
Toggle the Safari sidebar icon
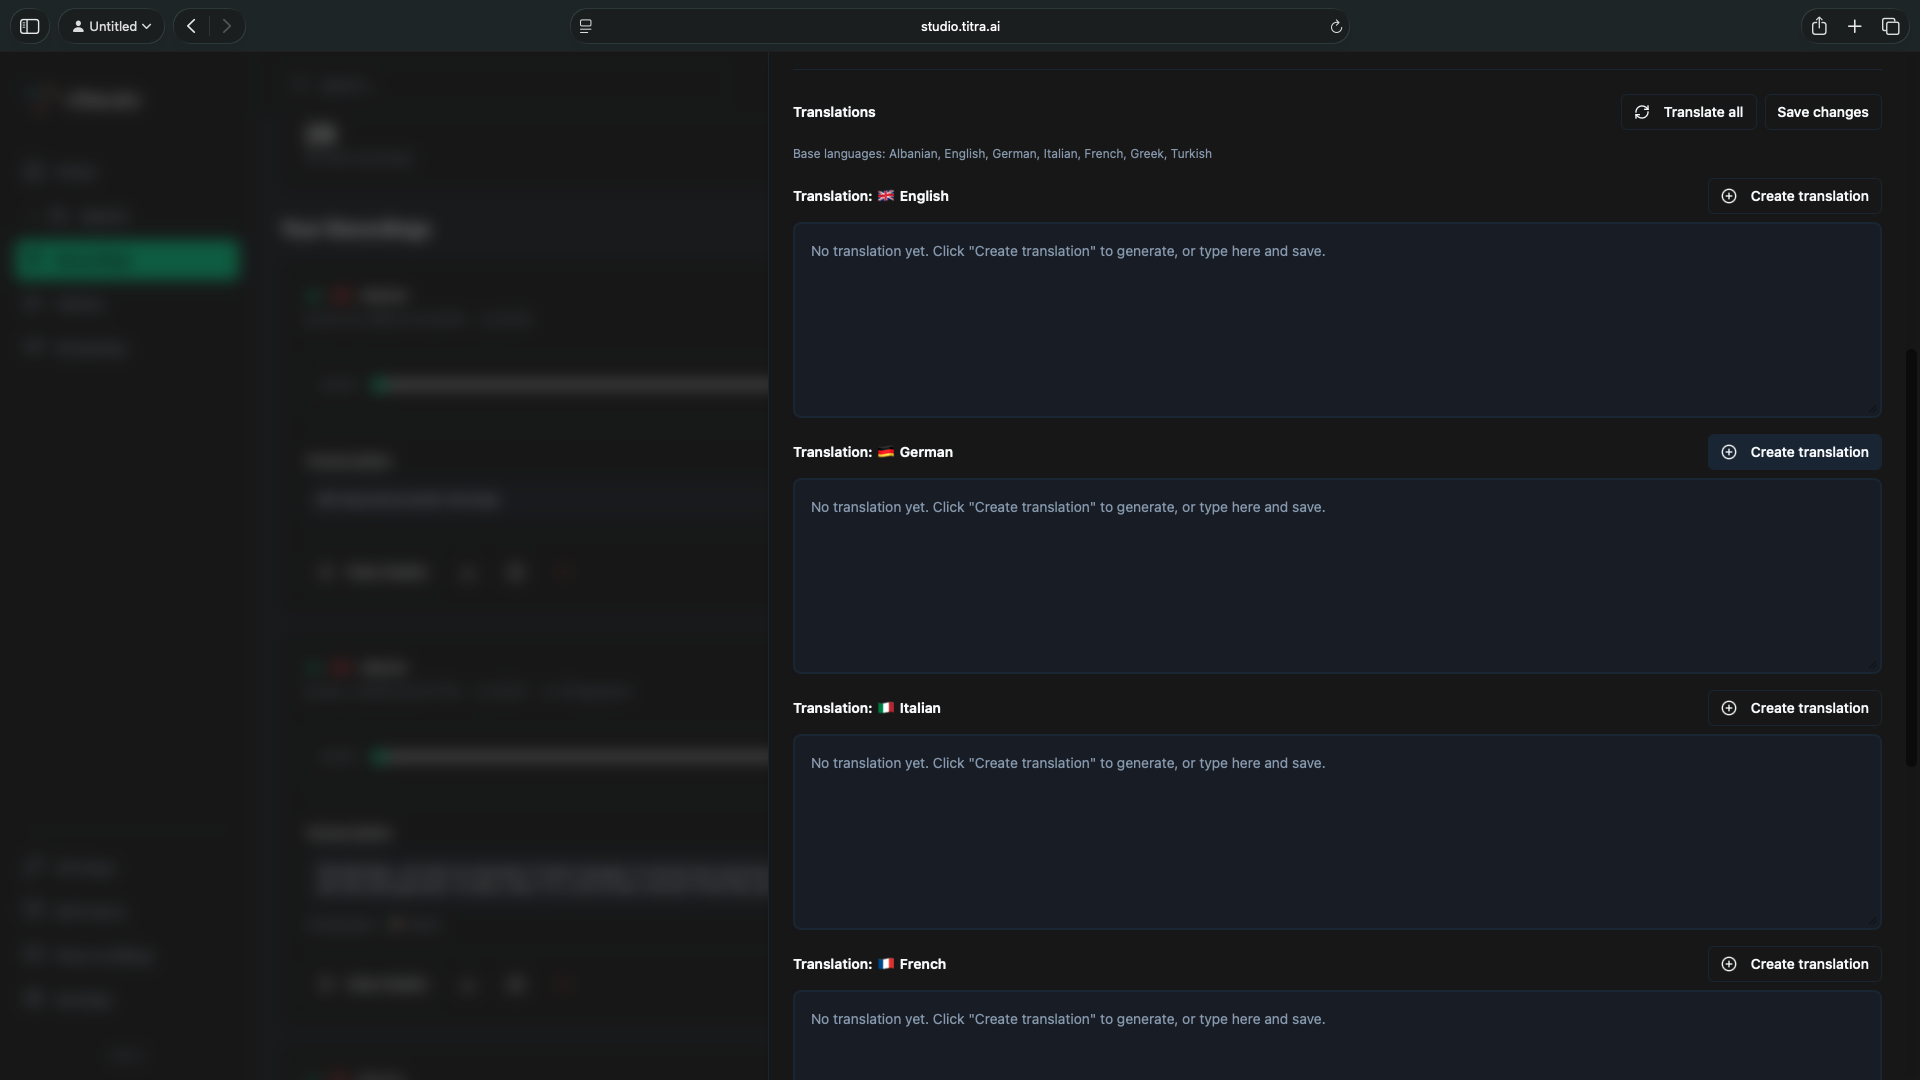[30, 26]
